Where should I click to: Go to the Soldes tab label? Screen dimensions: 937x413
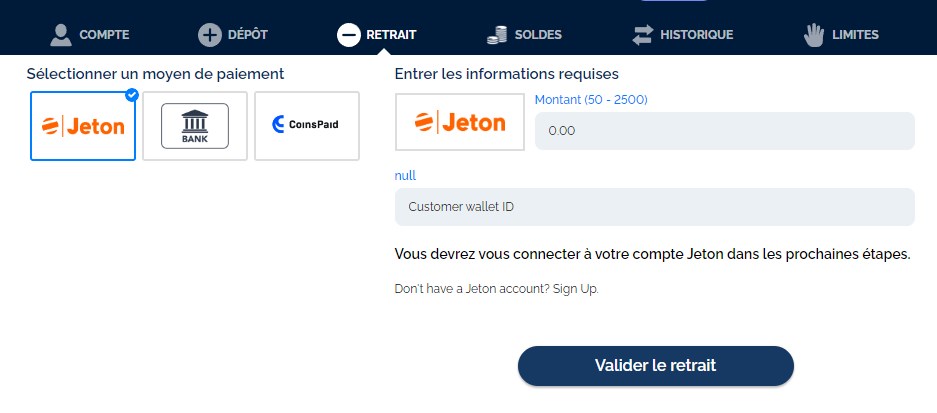coord(538,35)
